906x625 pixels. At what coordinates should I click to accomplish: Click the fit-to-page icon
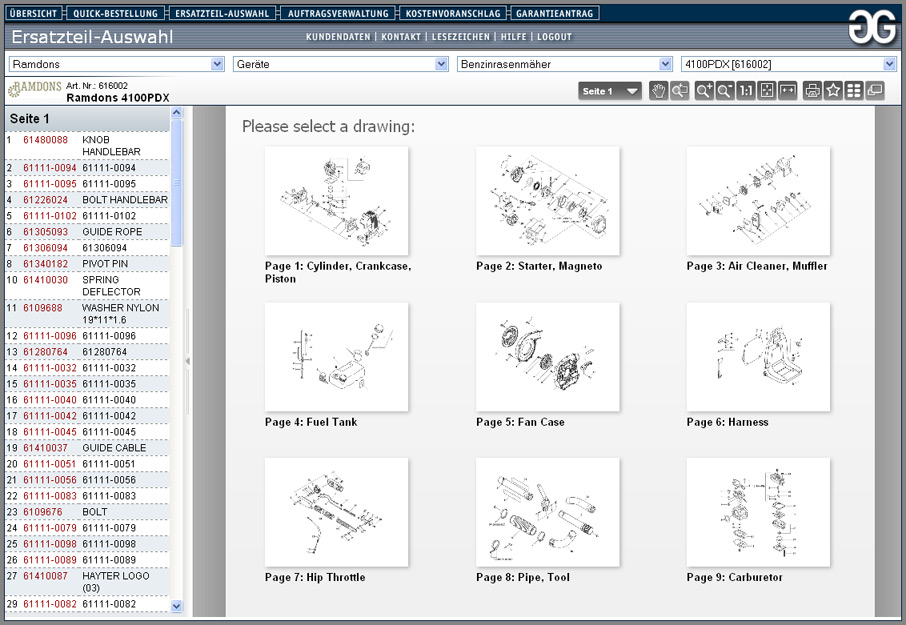767,91
